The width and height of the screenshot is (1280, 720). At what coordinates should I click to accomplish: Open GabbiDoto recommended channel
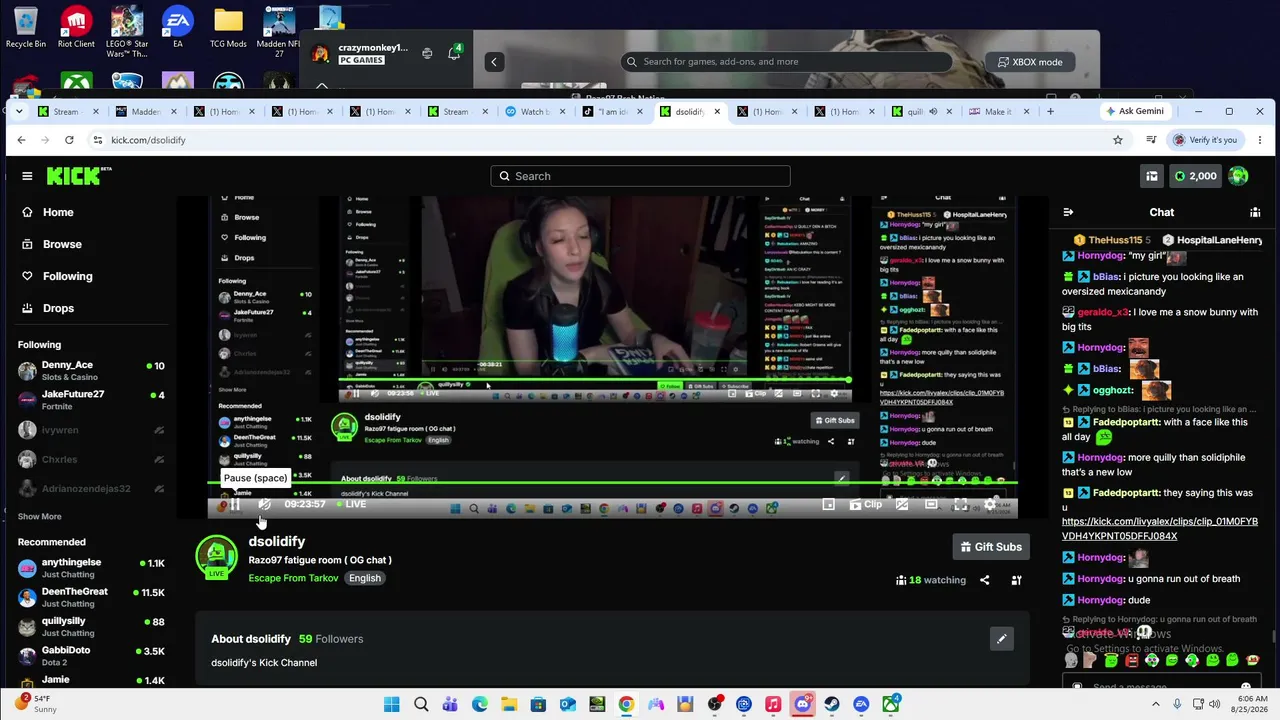click(x=90, y=655)
